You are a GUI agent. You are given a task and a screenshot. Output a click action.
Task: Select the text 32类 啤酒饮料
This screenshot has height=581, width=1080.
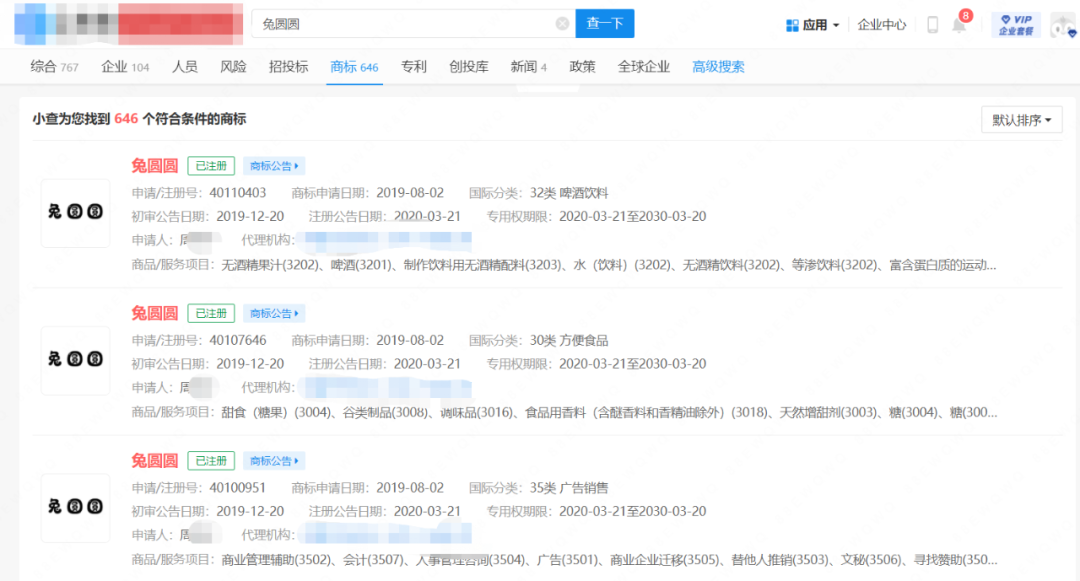pyautogui.click(x=569, y=193)
